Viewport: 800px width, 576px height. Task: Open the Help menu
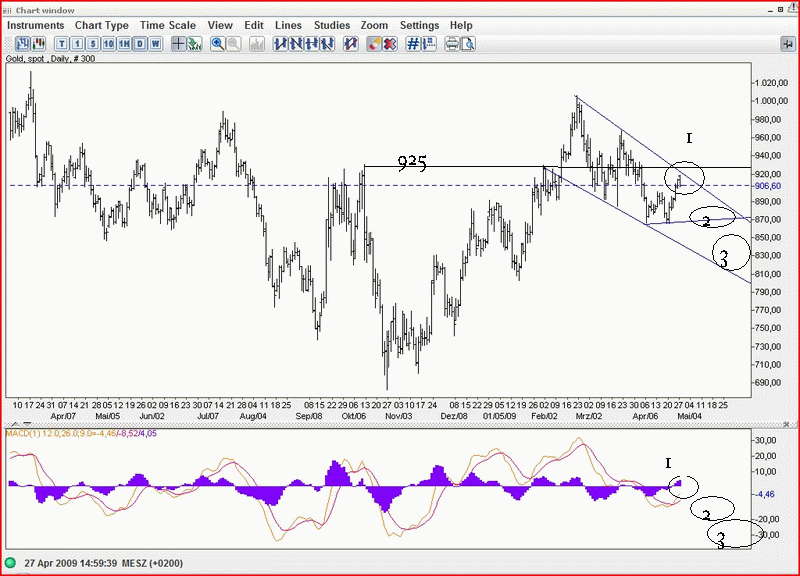click(x=461, y=25)
